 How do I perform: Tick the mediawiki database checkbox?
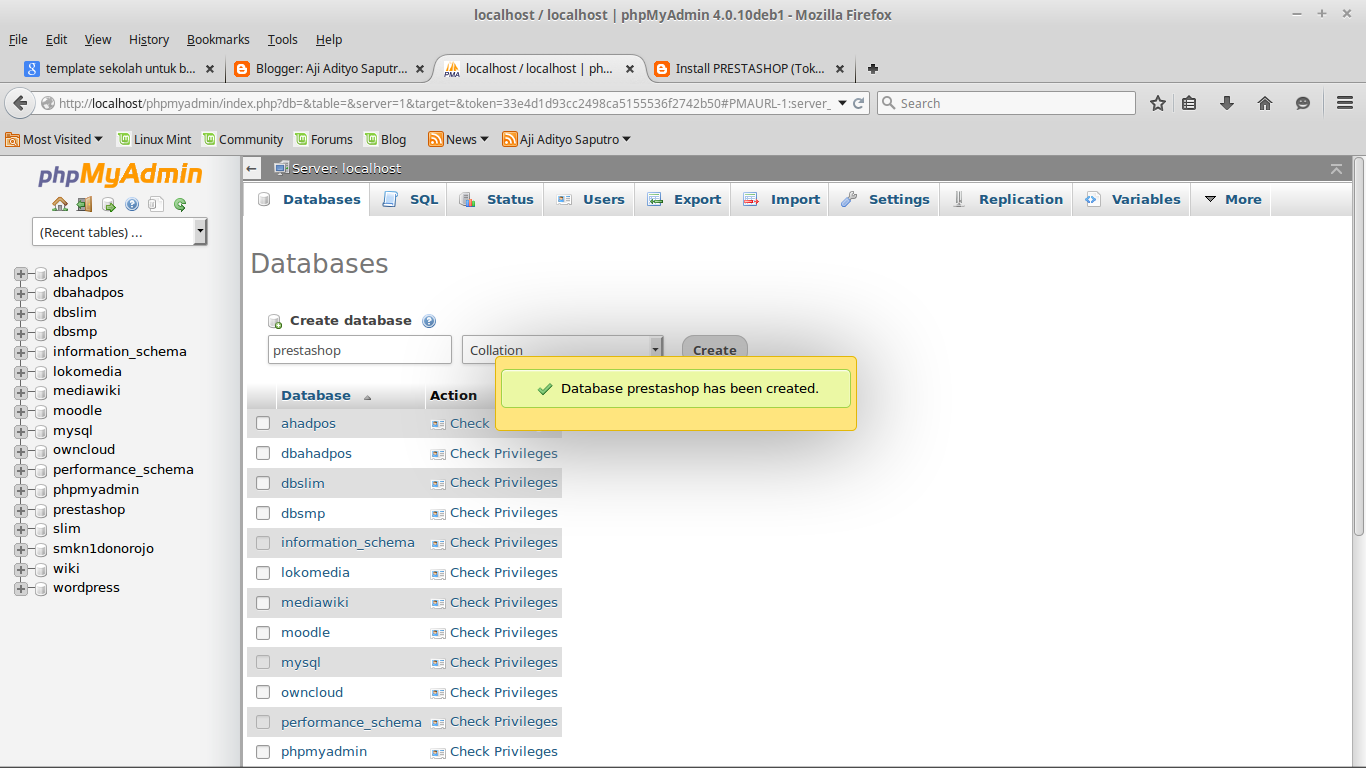(263, 603)
